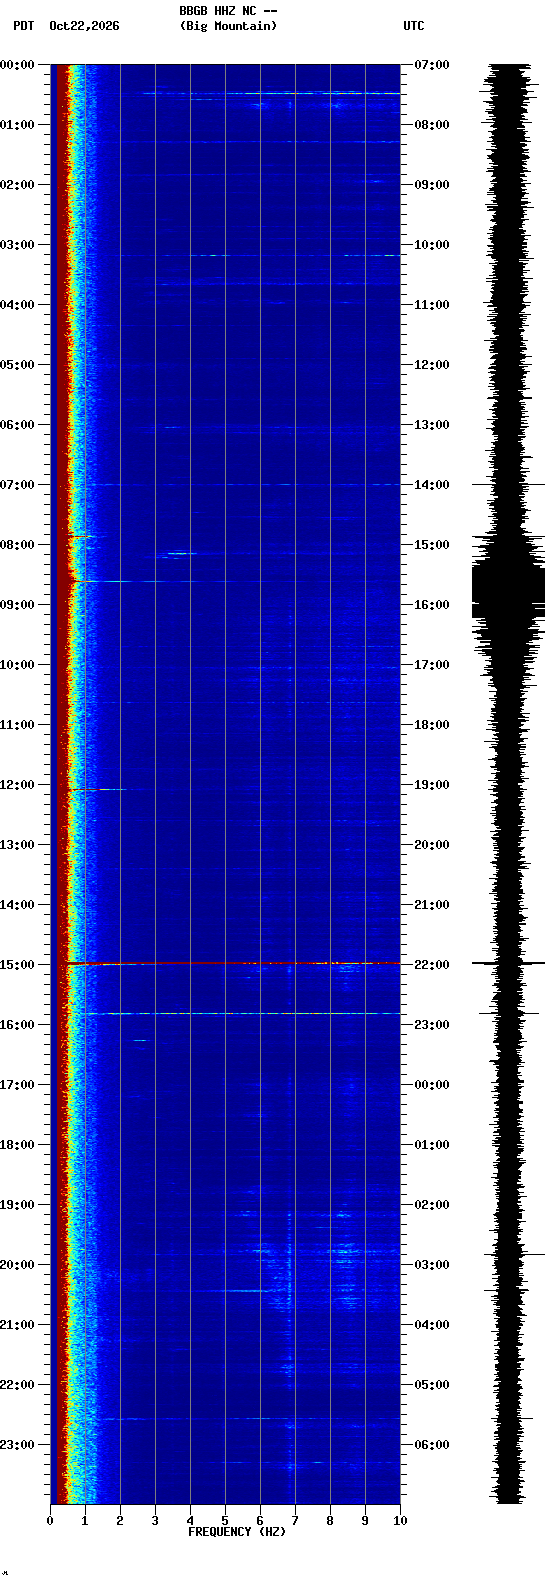Click the 'PDT' timezone label
This screenshot has width=552, height=1584.
[23, 26]
